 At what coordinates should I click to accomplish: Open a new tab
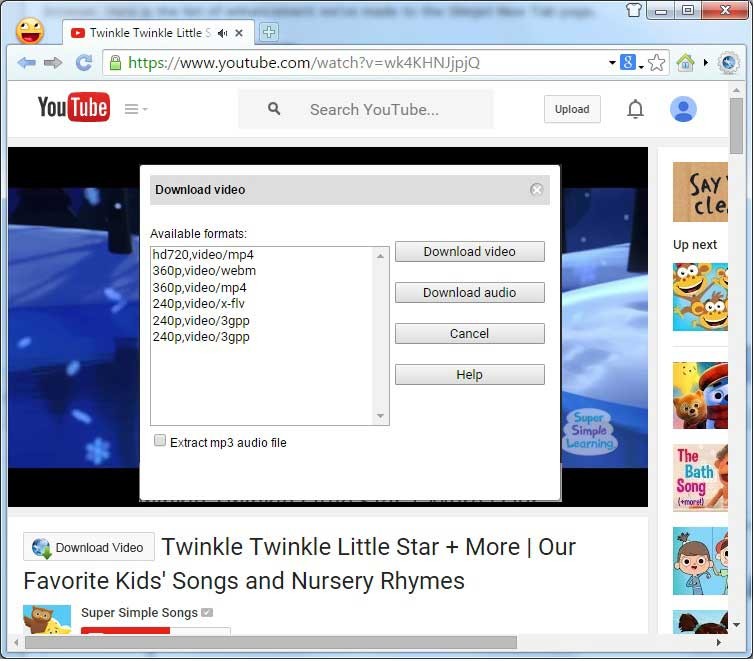tap(268, 33)
